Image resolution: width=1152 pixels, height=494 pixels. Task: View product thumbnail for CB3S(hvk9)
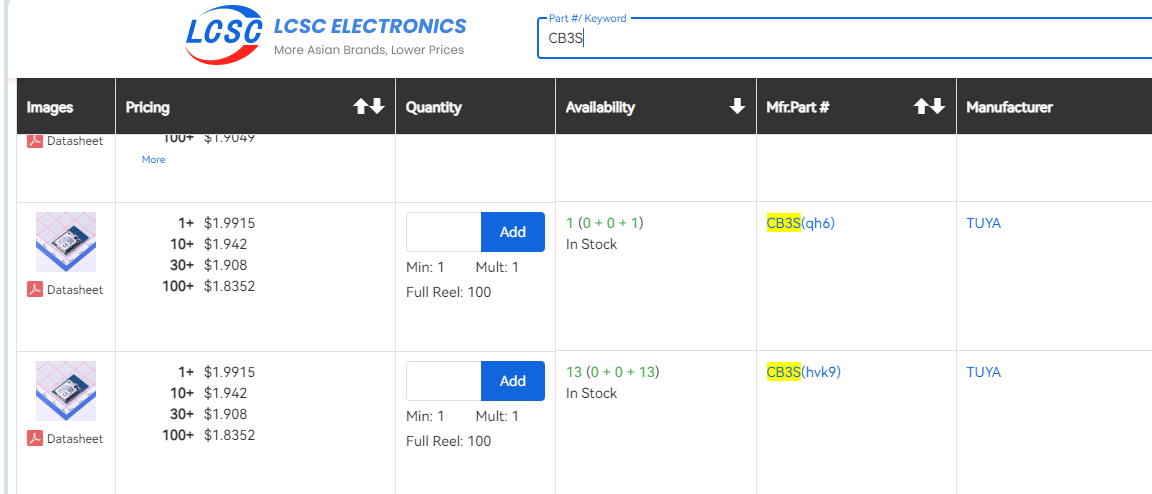point(65,390)
